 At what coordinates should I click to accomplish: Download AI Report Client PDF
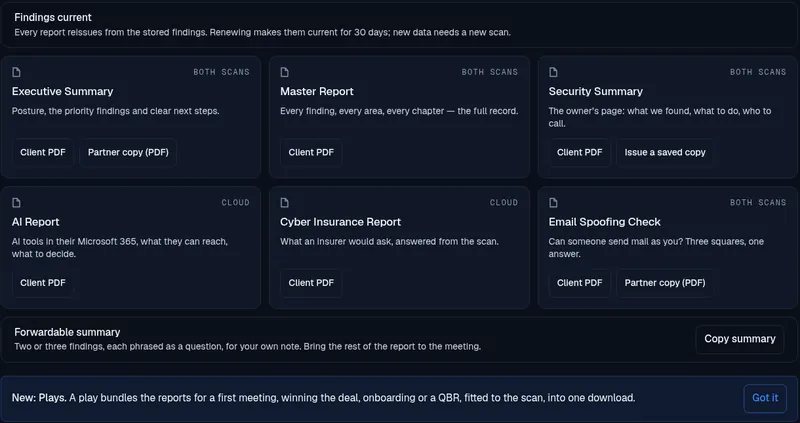[43, 283]
